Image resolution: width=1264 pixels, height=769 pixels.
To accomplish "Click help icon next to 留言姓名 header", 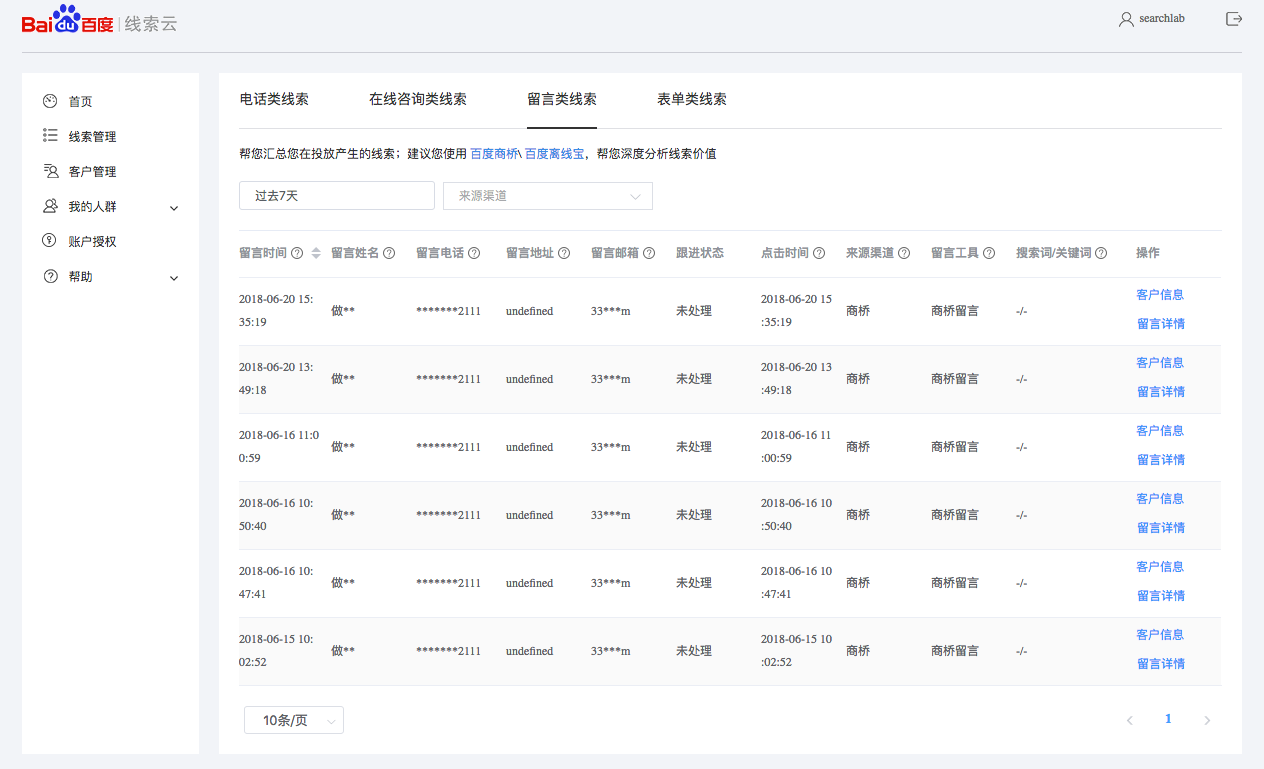I will [x=389, y=253].
